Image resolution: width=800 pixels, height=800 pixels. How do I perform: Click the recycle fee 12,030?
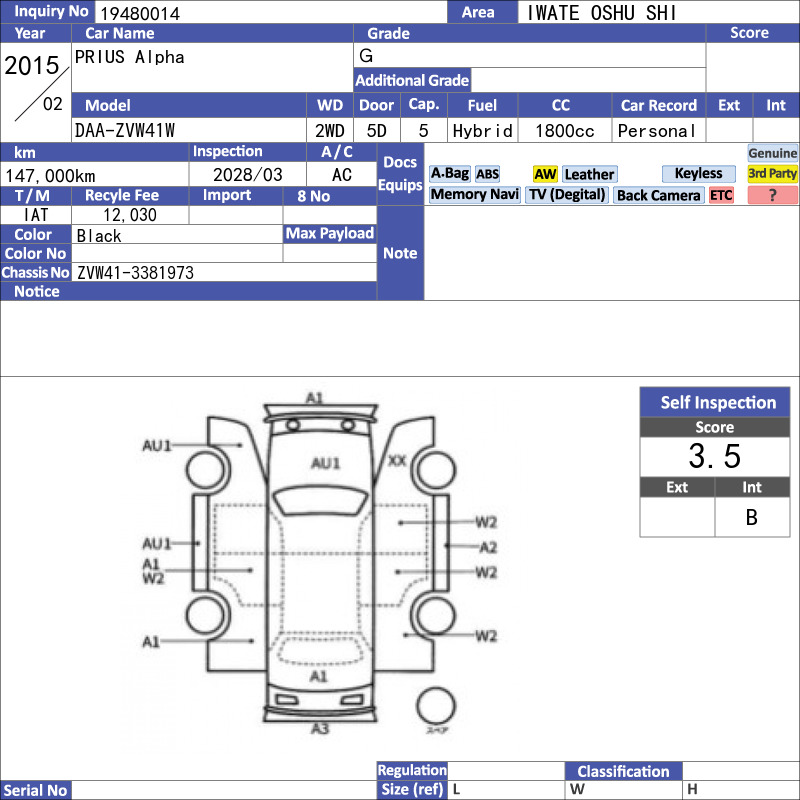pos(130,215)
